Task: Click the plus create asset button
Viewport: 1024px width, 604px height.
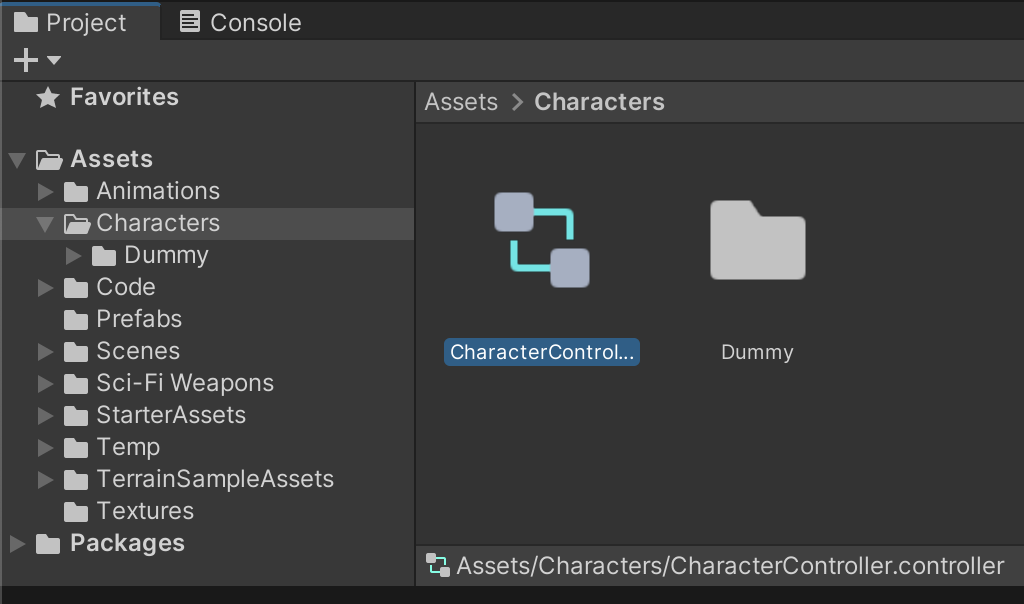Action: pos(25,61)
